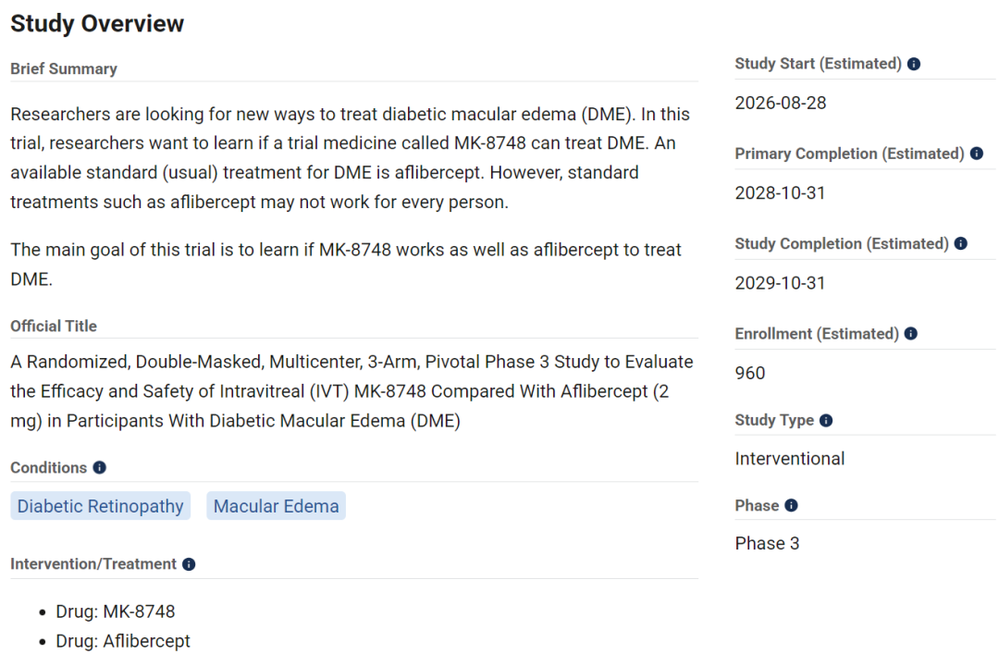This screenshot has width=999, height=654.
Task: Select the Diabetic Retinopathy condition tag
Action: coord(100,505)
